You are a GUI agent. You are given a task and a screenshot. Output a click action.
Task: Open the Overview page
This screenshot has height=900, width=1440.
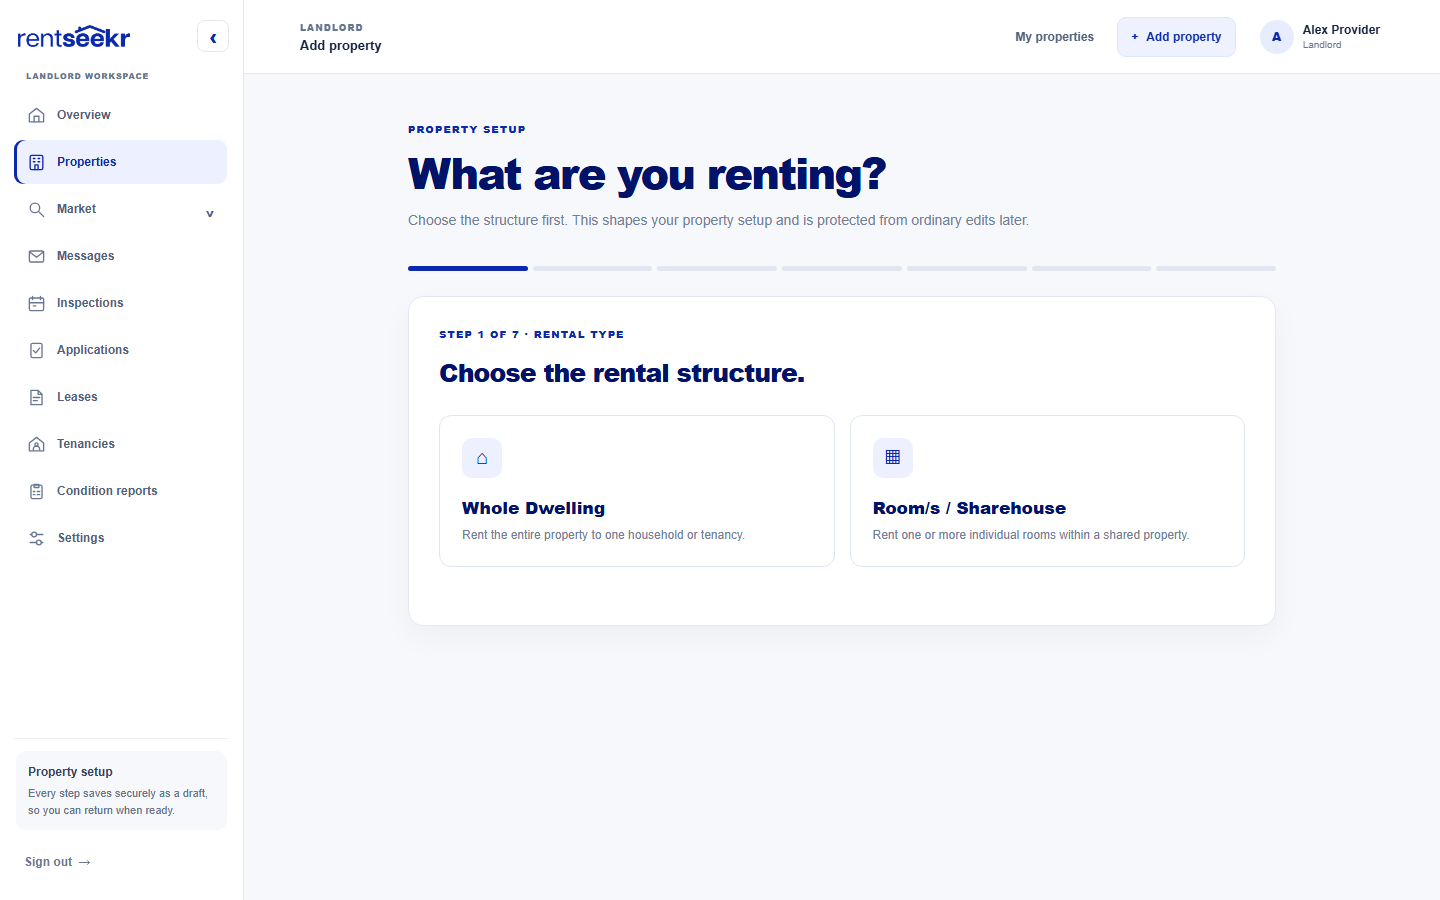(121, 115)
